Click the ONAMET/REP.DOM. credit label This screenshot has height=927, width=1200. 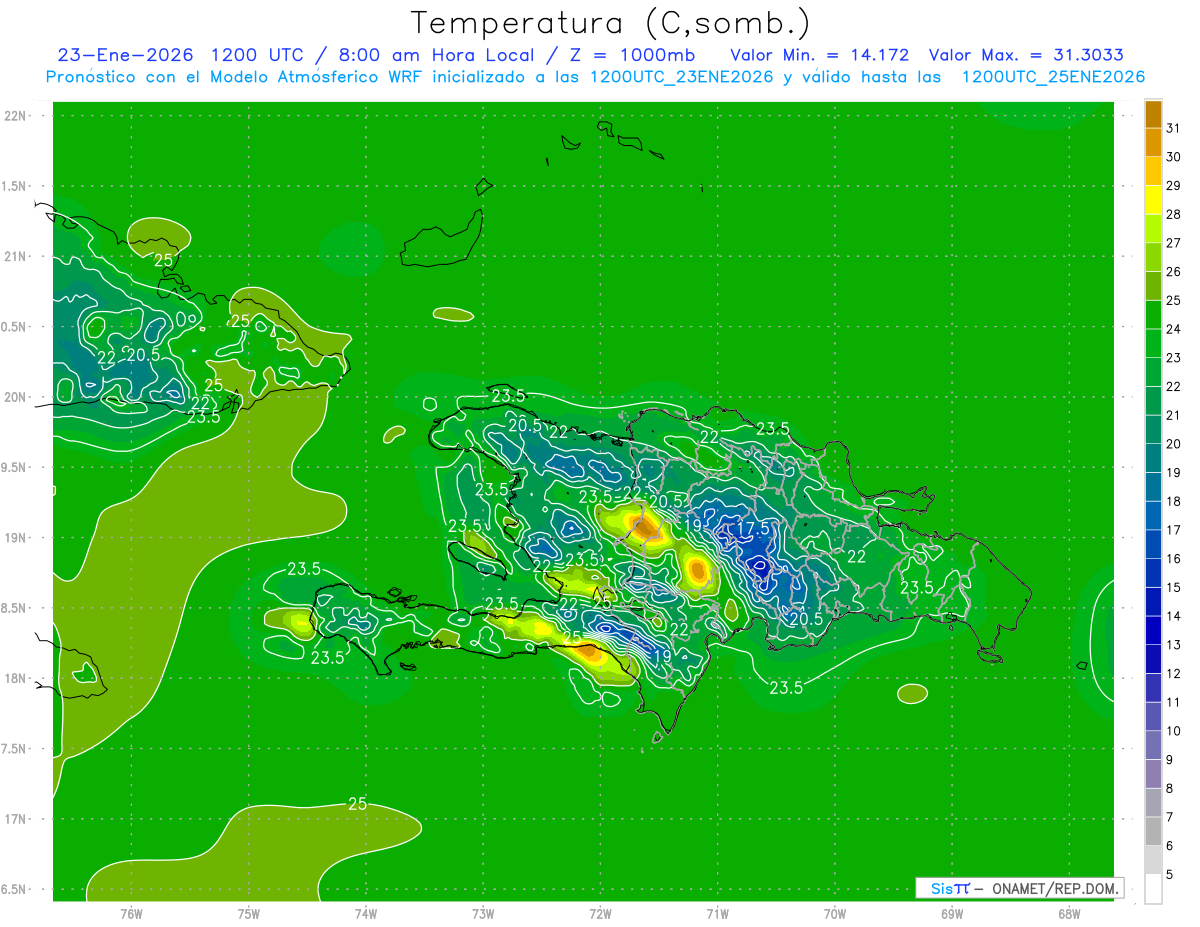[1054, 888]
